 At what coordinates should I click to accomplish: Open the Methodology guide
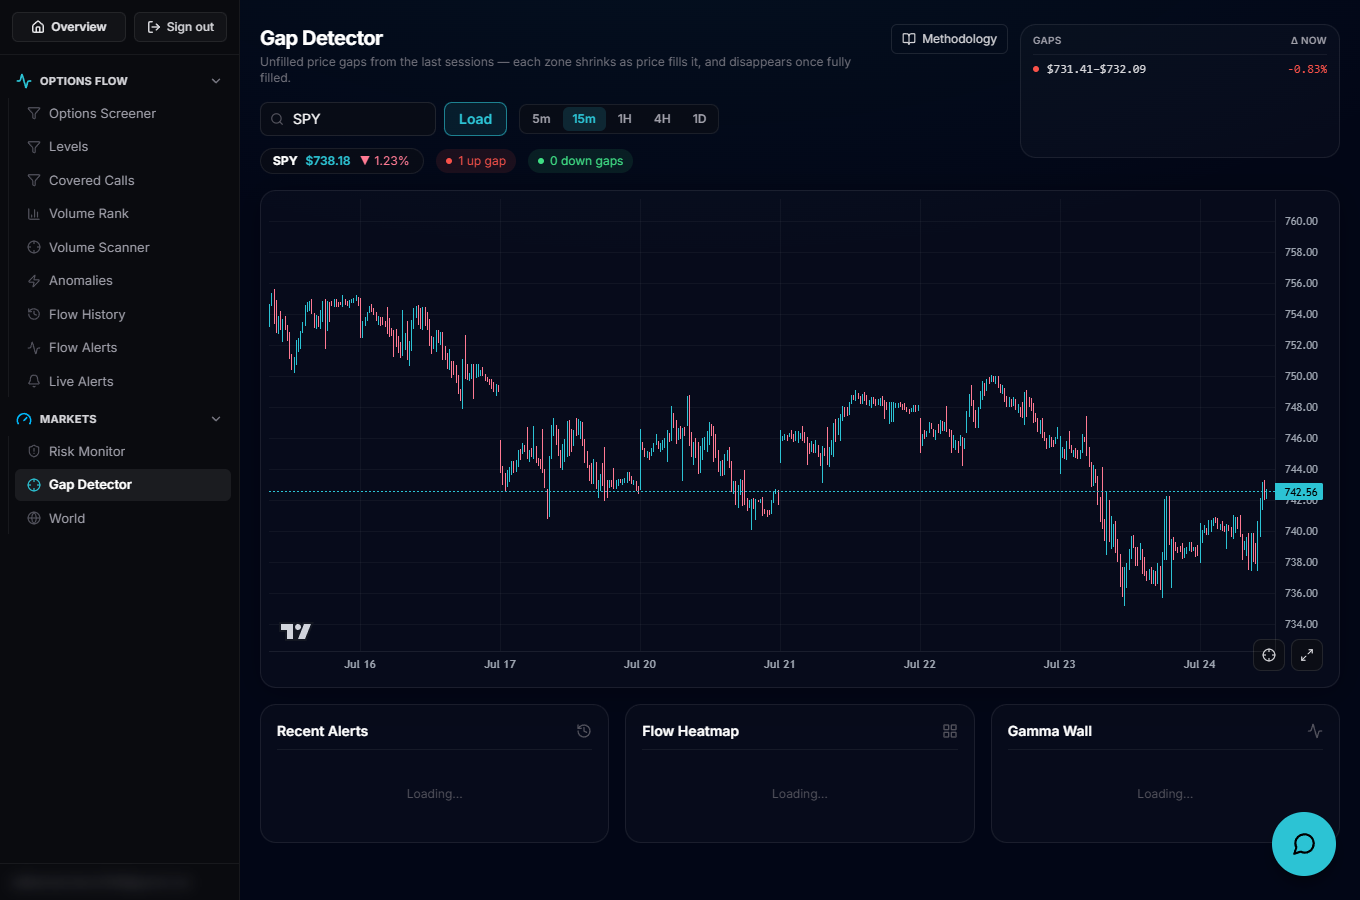tap(949, 39)
